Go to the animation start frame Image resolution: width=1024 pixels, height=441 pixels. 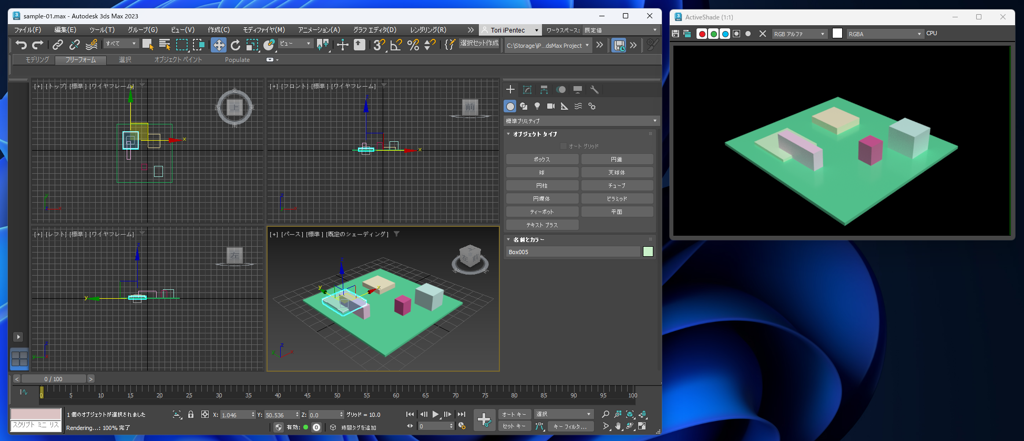[410, 414]
